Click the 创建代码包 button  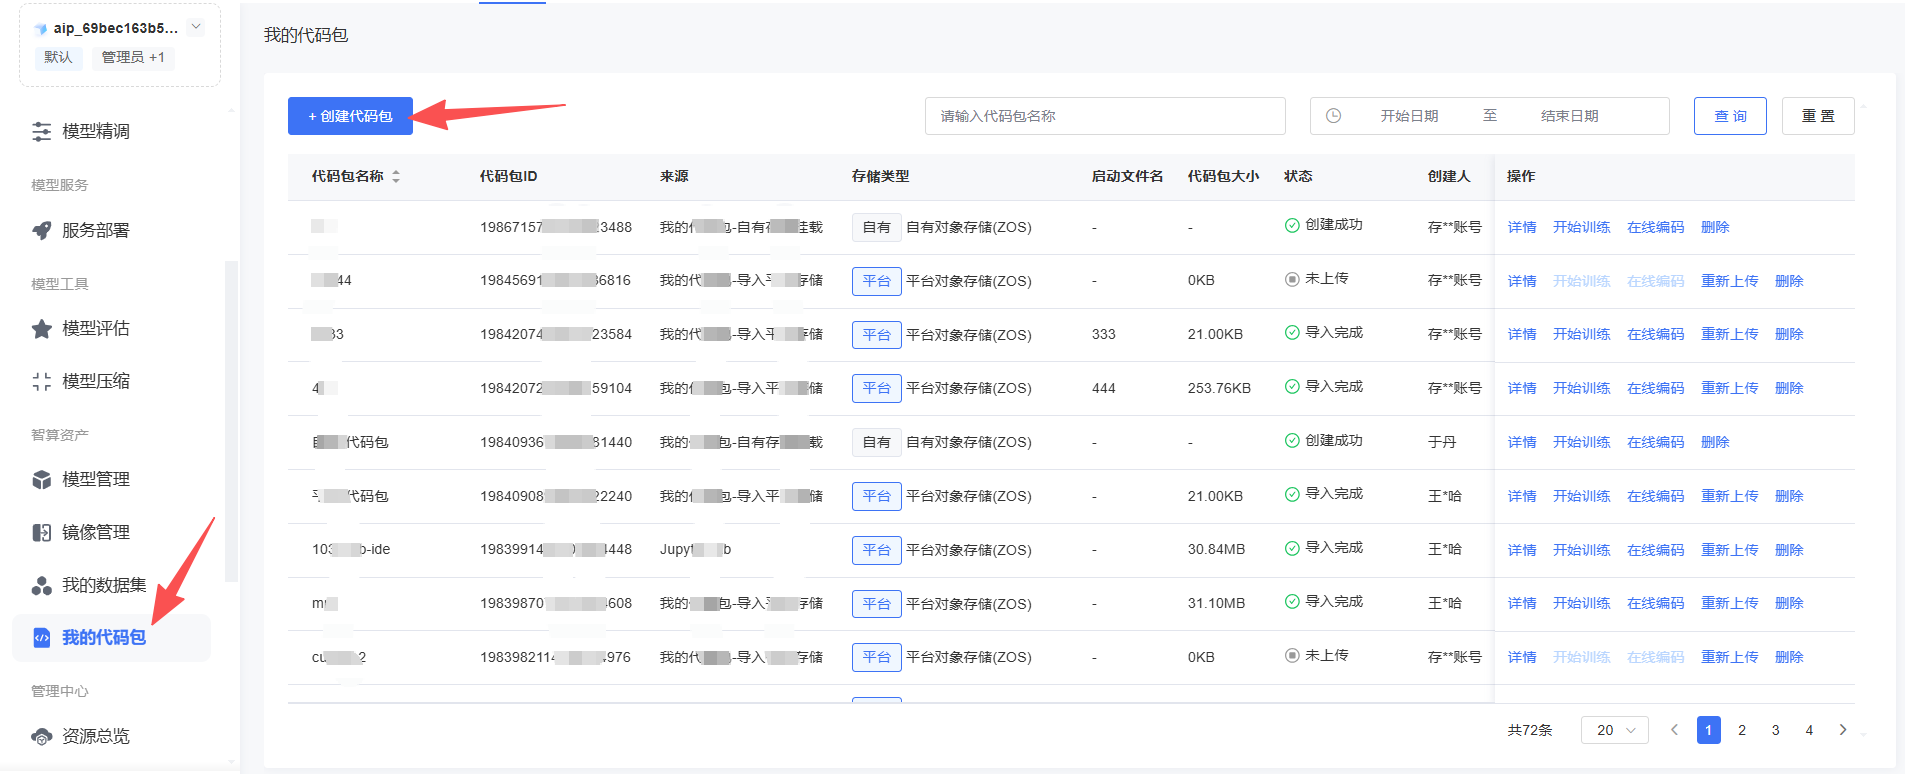(350, 116)
